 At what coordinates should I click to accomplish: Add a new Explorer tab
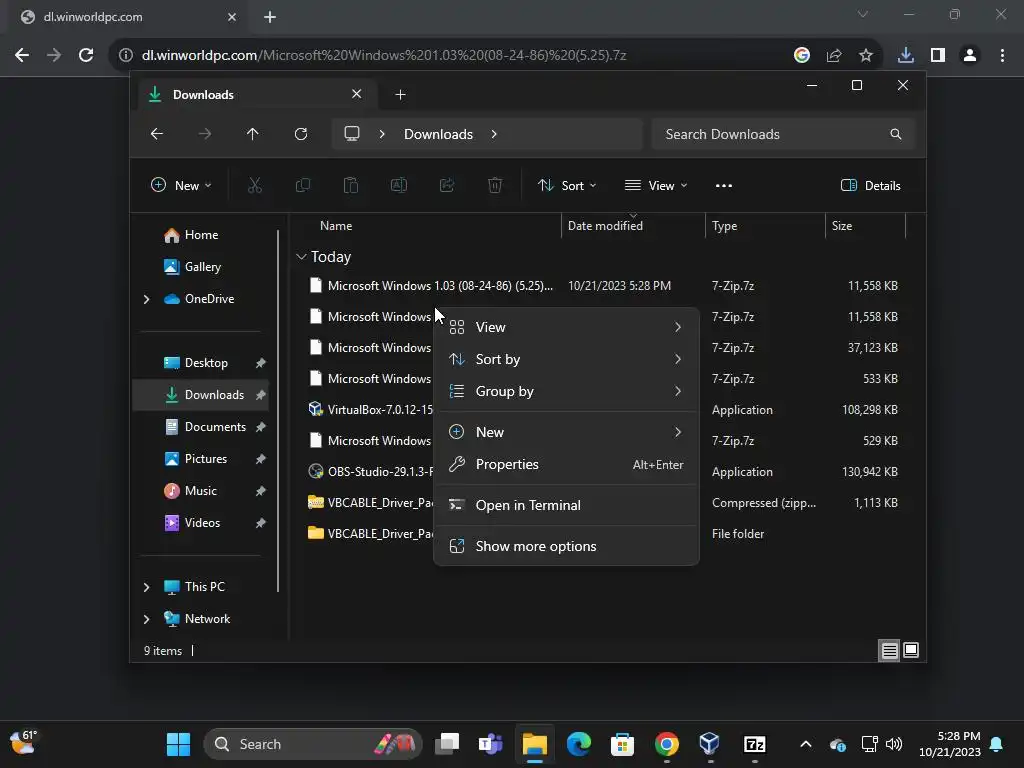tap(400, 95)
